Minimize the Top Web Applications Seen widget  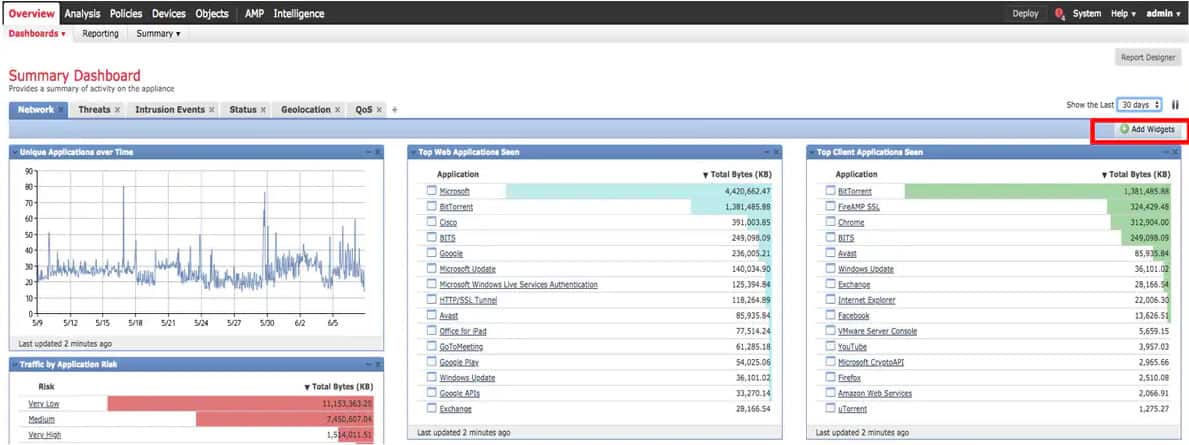767,152
